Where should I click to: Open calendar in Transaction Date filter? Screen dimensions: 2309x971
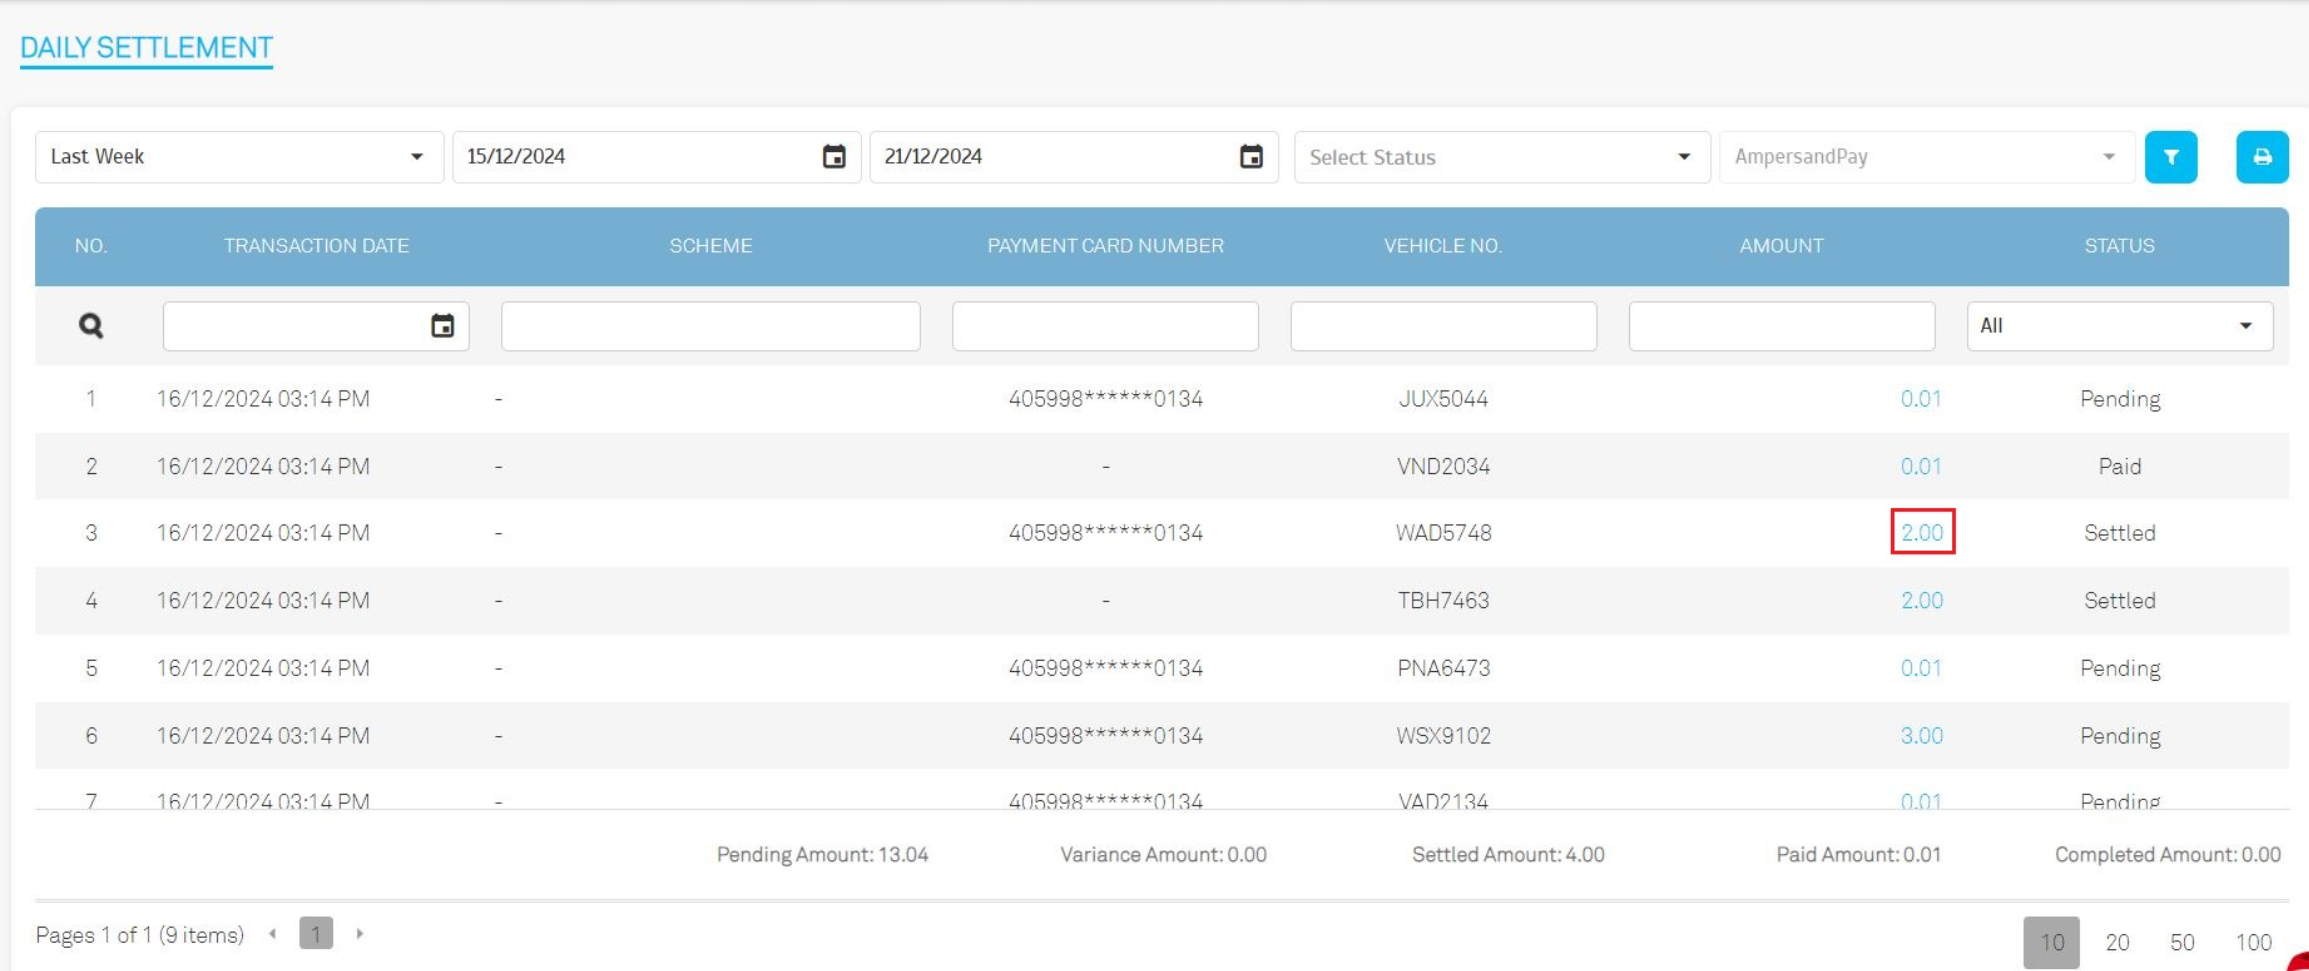click(x=442, y=326)
